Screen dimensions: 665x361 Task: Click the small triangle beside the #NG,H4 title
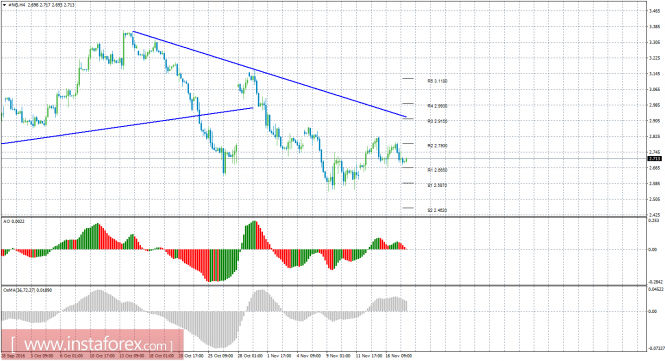pos(4,5)
